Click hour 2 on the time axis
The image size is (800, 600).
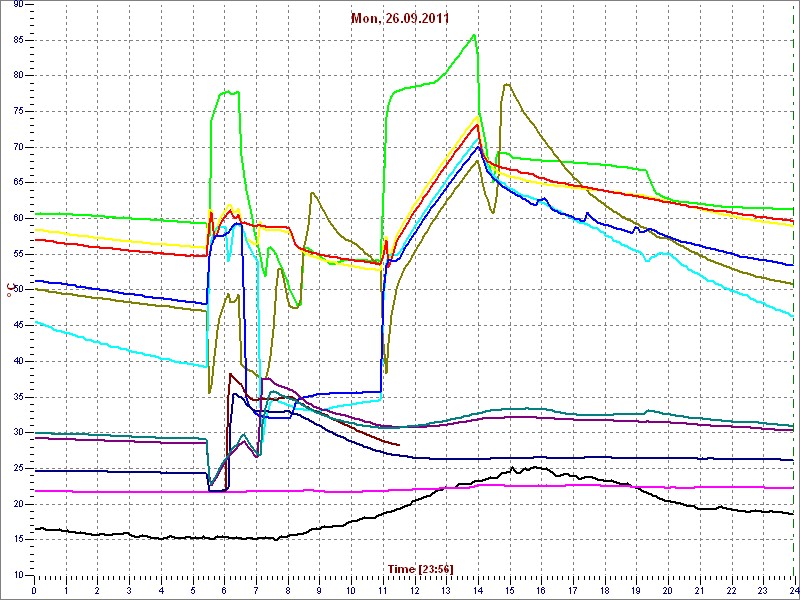tap(97, 590)
